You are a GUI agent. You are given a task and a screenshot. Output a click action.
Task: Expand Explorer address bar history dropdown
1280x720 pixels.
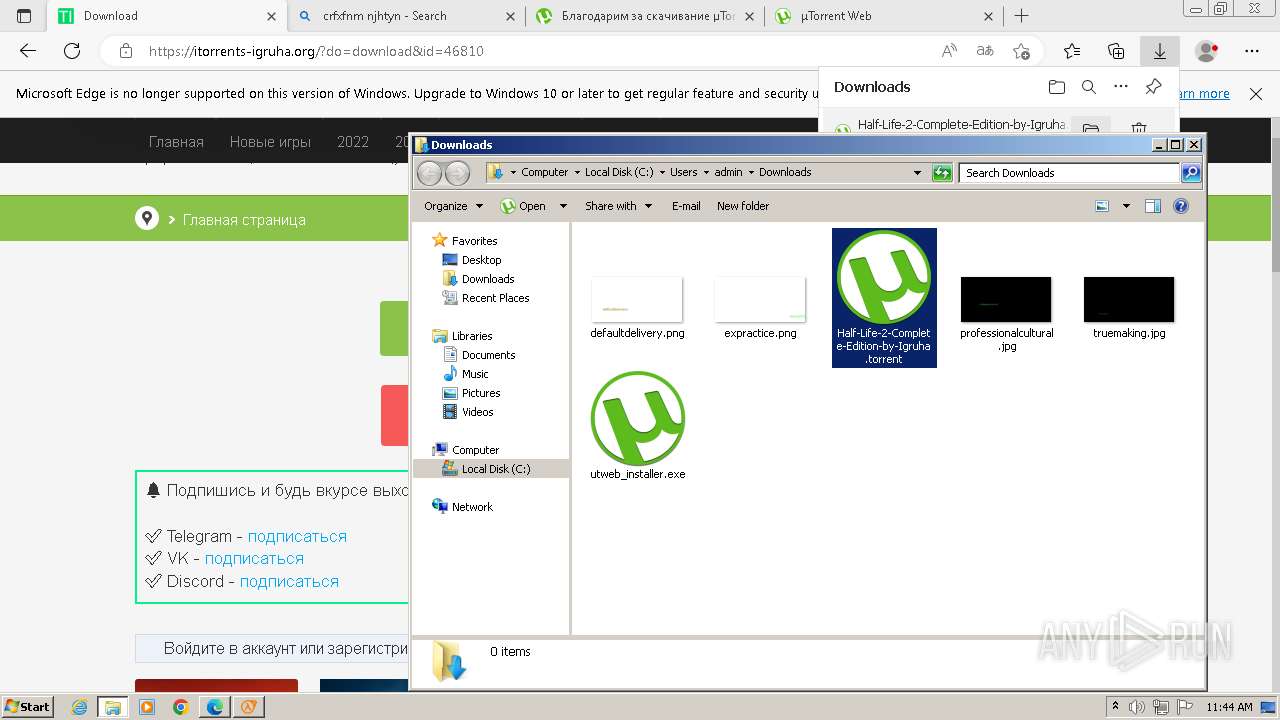(917, 172)
